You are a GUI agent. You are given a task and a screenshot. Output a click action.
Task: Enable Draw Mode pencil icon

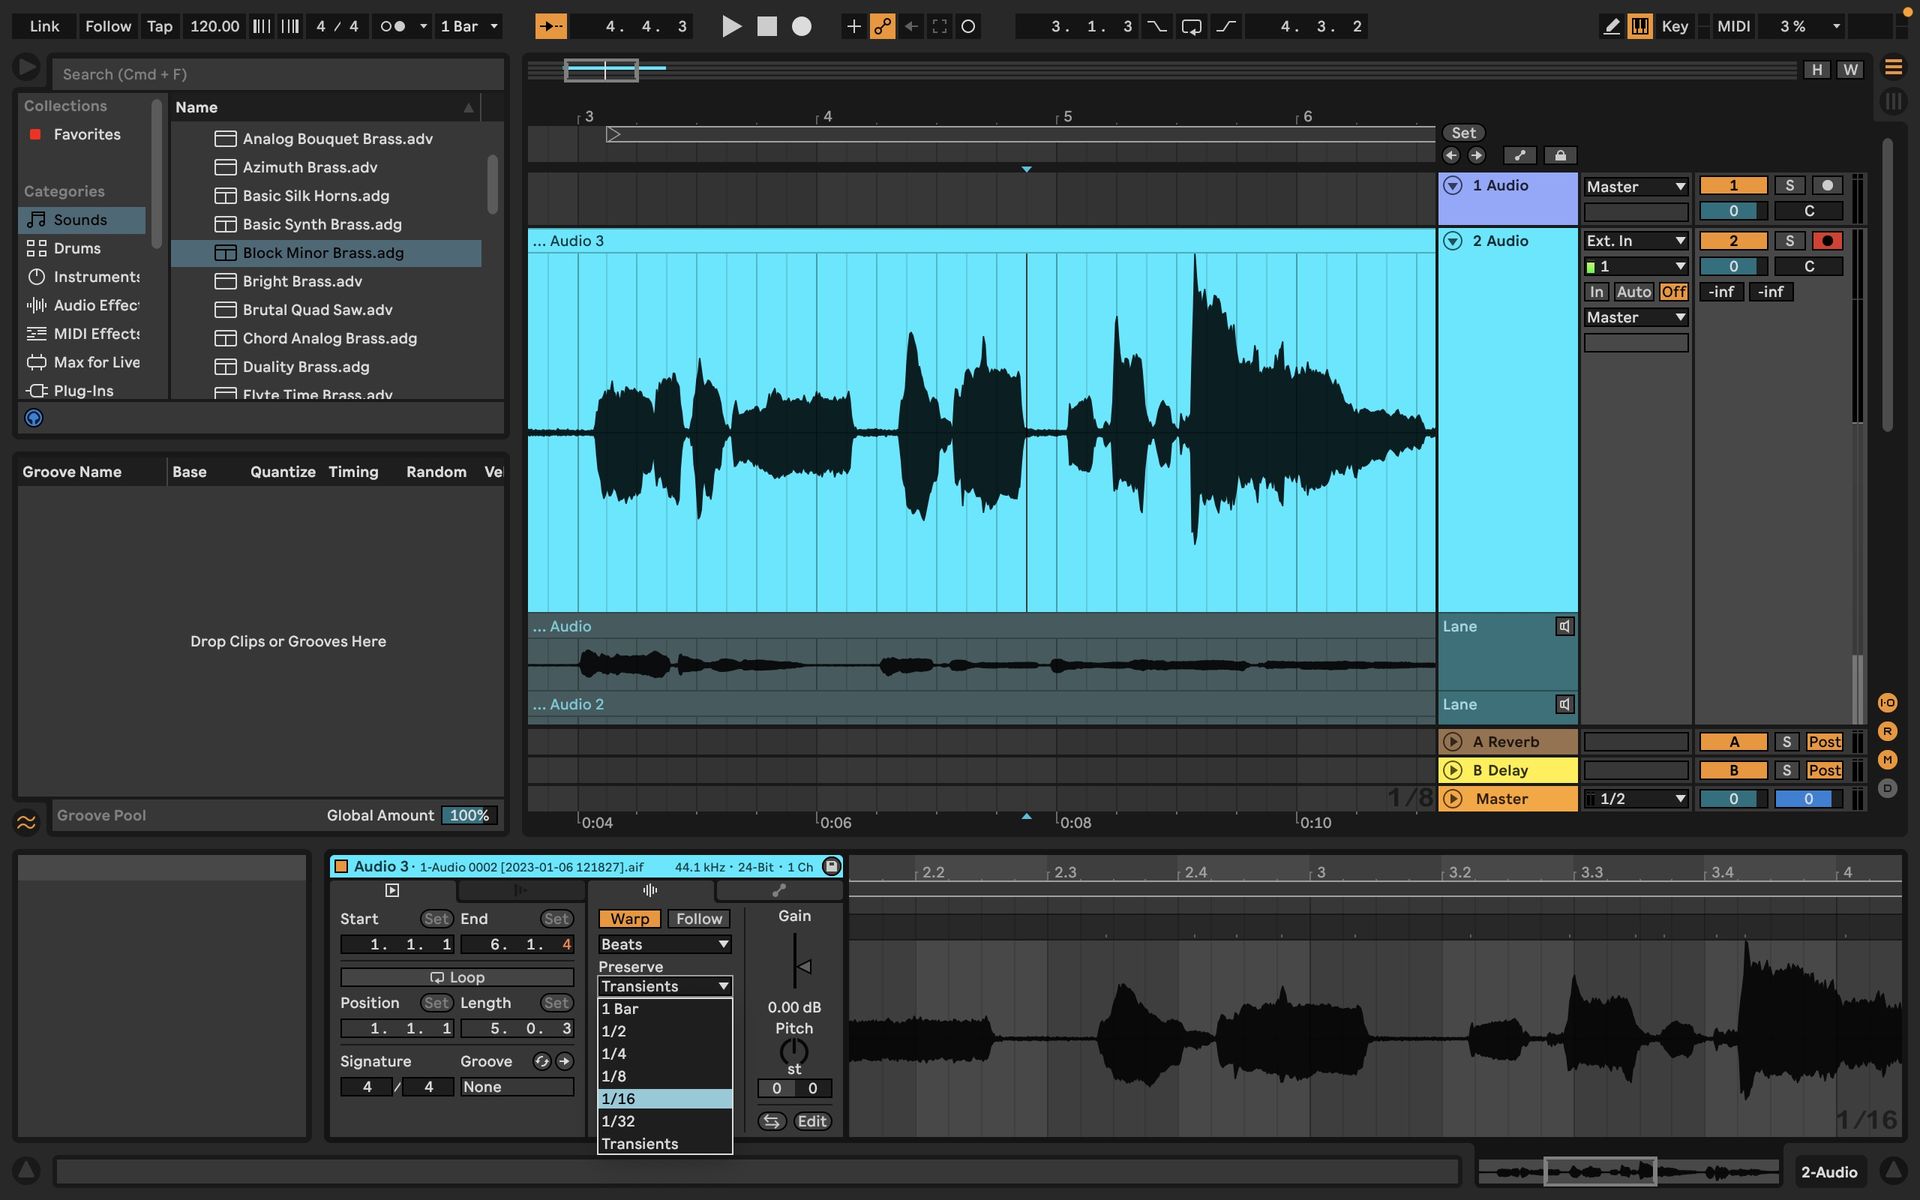[x=1611, y=27]
